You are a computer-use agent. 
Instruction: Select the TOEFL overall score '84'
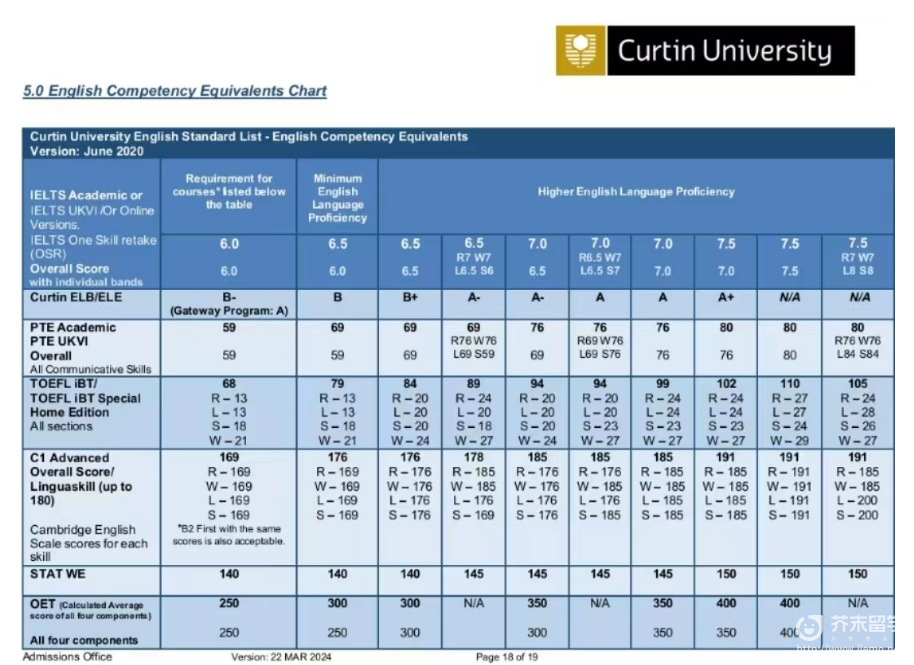[x=410, y=383]
